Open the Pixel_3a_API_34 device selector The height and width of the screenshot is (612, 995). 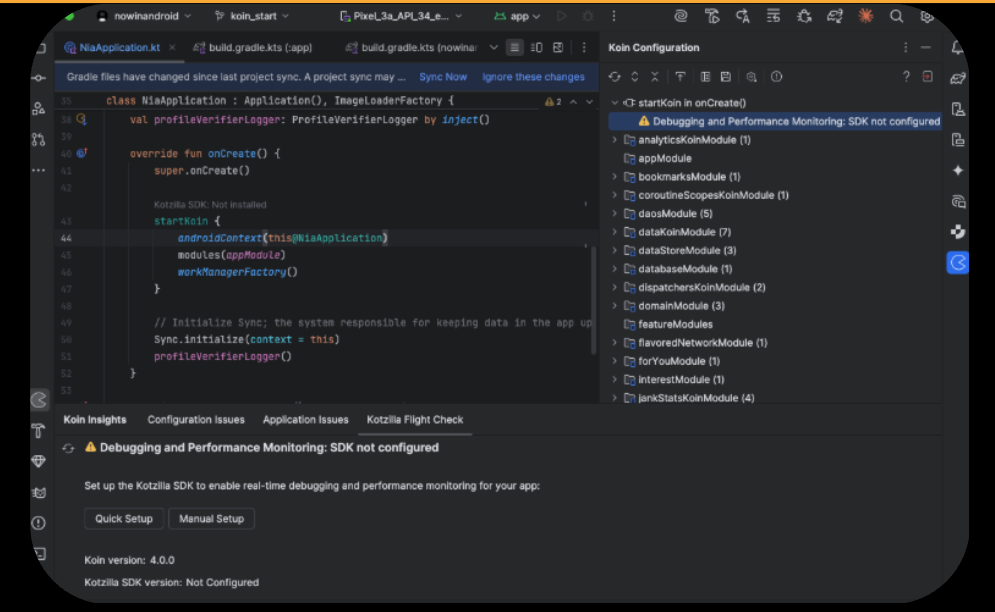pos(401,16)
